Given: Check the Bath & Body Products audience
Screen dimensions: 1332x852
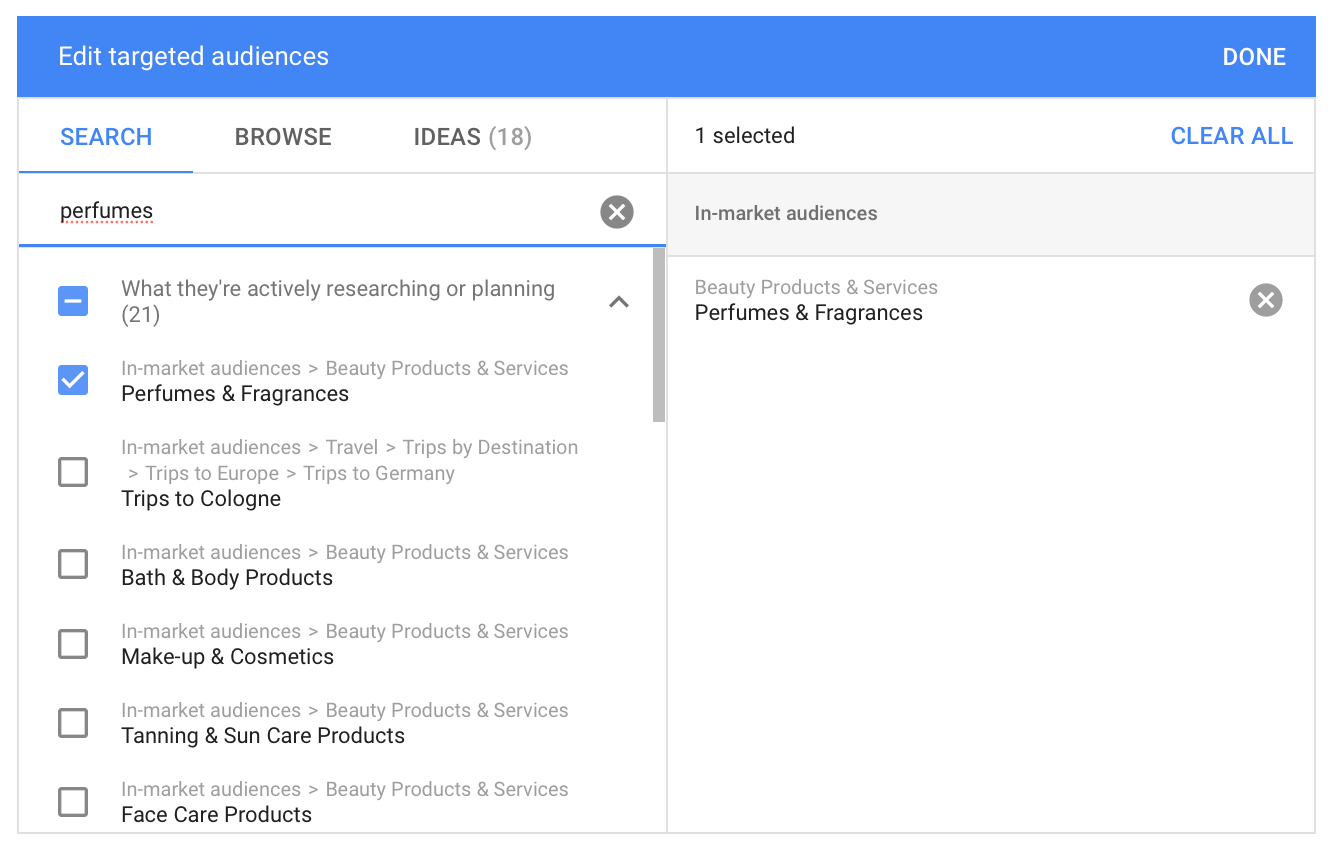Looking at the screenshot, I should pos(73,564).
